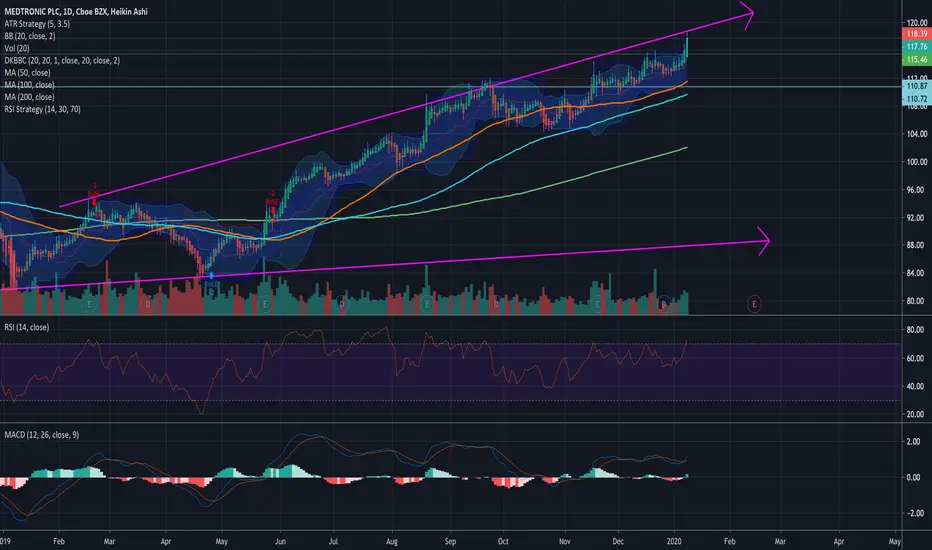Click the green 115.46 price label

(916, 59)
